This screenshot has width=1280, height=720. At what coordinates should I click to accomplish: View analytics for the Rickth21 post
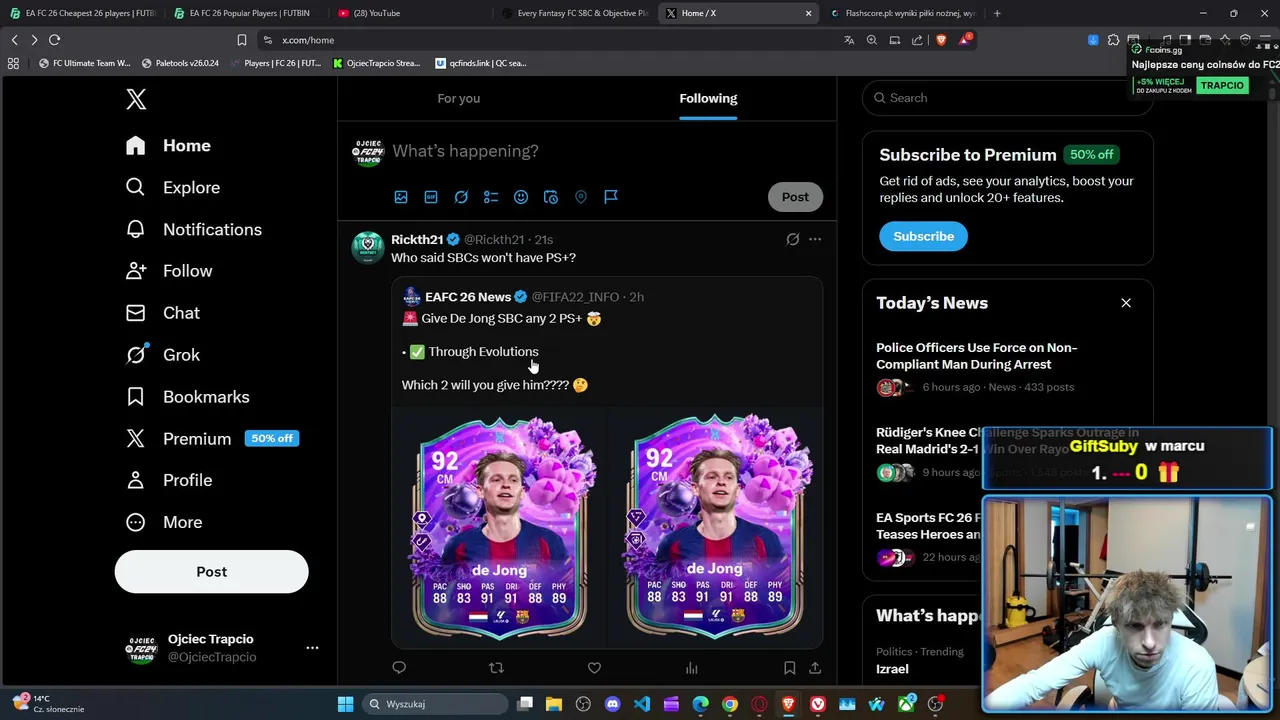(x=691, y=668)
